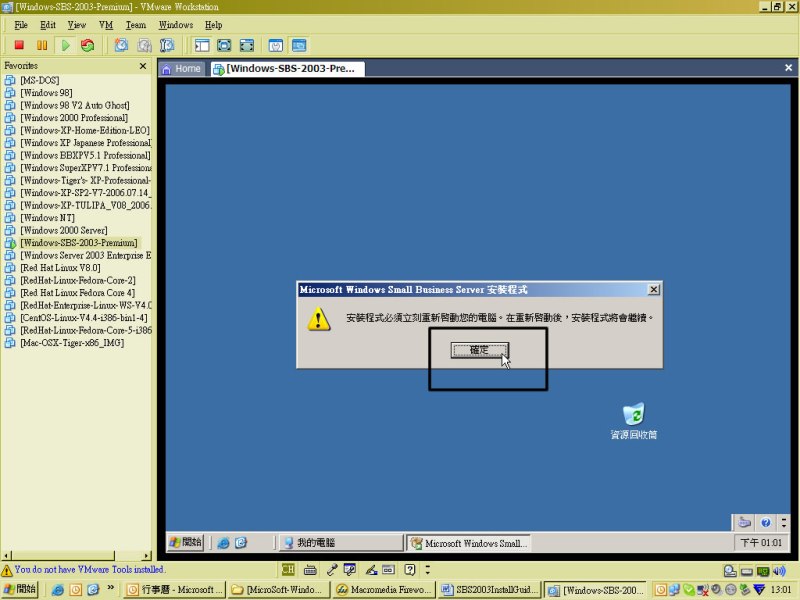This screenshot has width=800, height=600.
Task: Switch to the Home tab
Action: click(181, 69)
